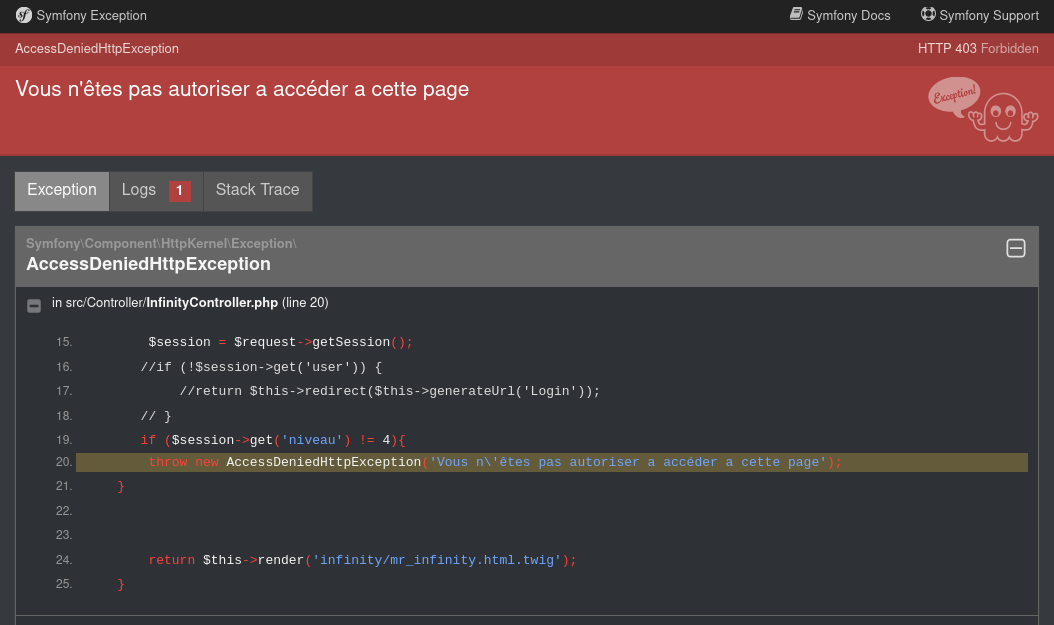
Task: Click the book icon next to Symfony Docs
Action: coord(795,14)
